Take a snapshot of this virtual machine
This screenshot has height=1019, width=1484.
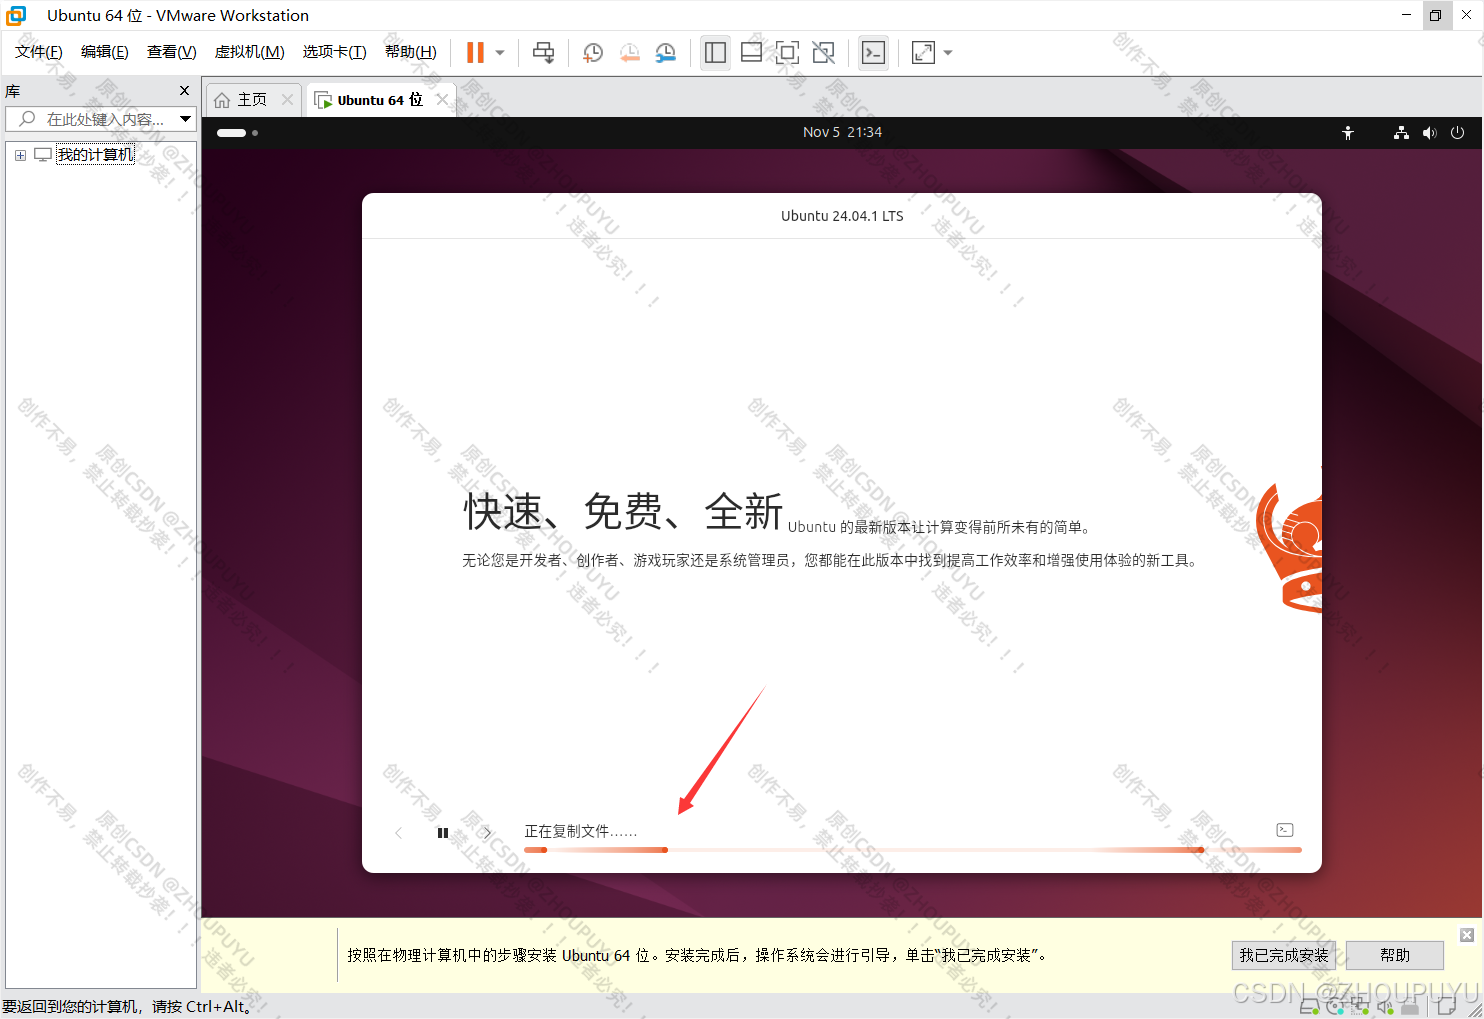click(x=593, y=53)
